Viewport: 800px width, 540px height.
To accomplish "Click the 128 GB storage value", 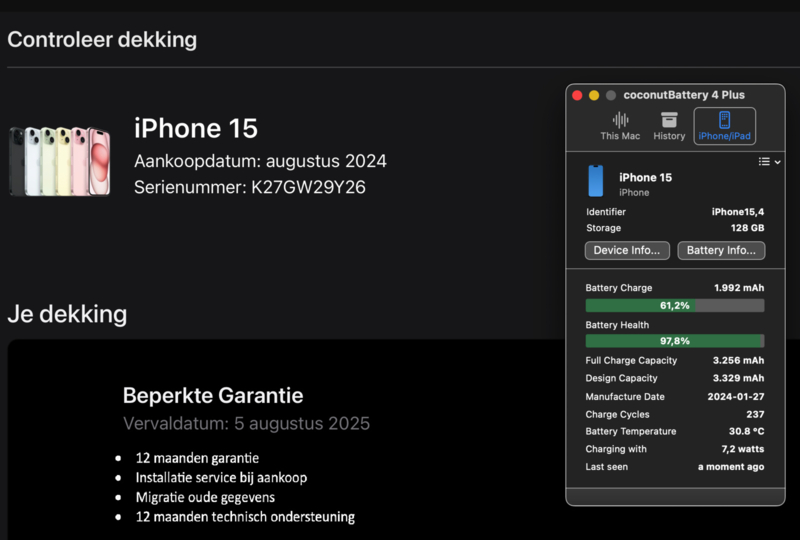I will [747, 228].
